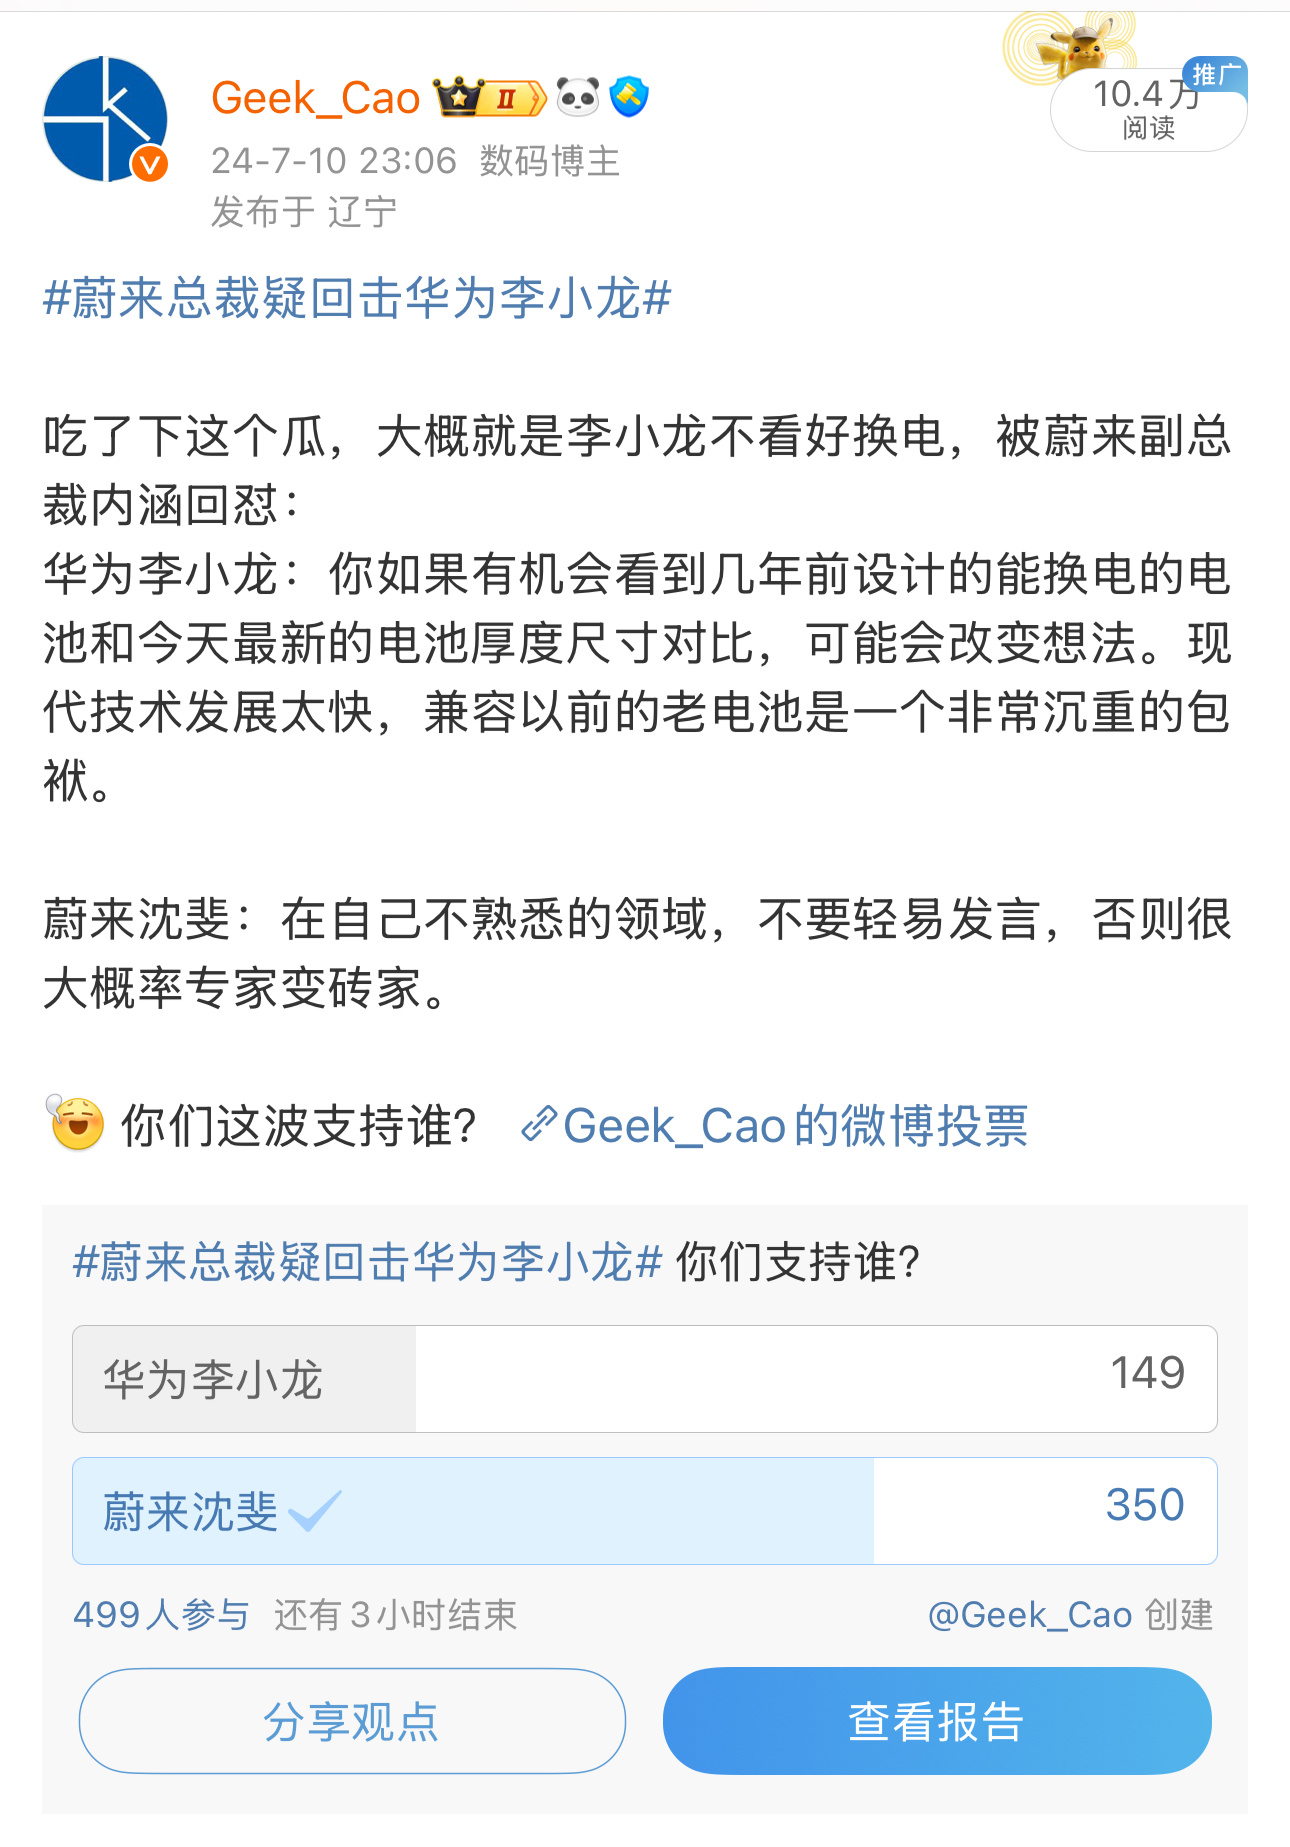Open the @Geek_Cao creator mention
The image size is (1290, 1847).
click(x=1030, y=1615)
